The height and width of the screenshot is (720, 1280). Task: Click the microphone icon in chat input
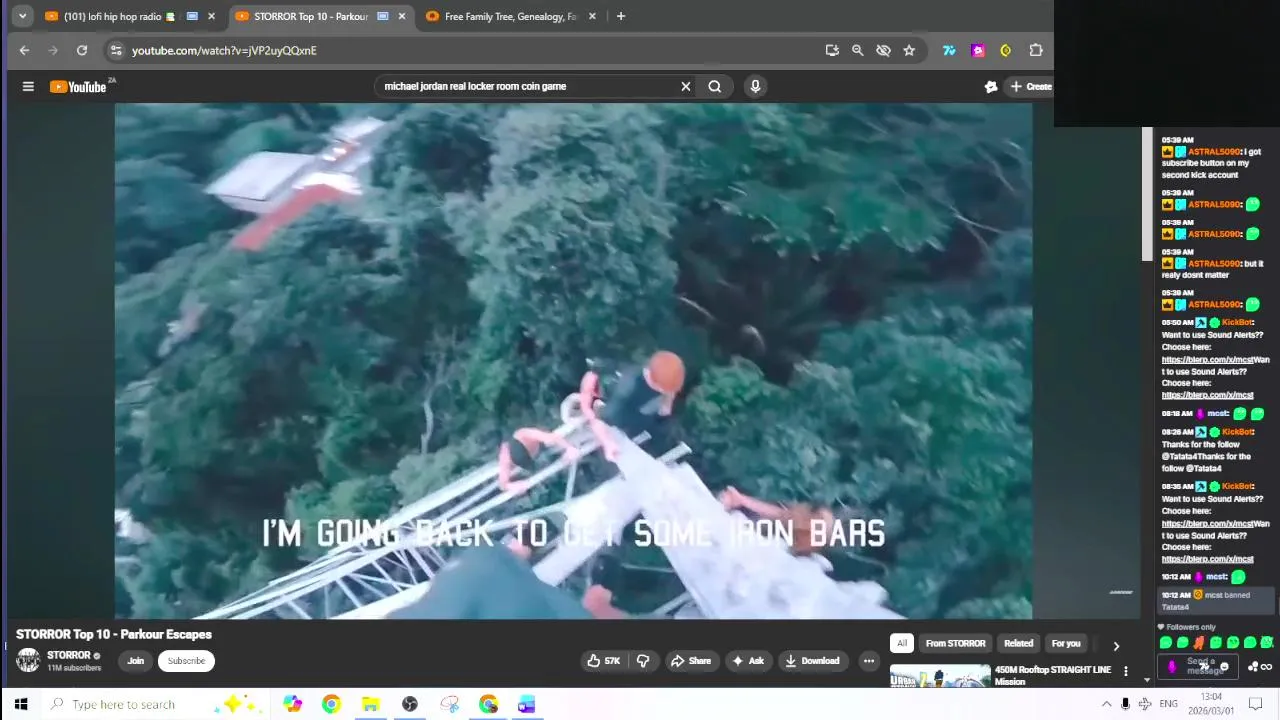pos(1171,667)
